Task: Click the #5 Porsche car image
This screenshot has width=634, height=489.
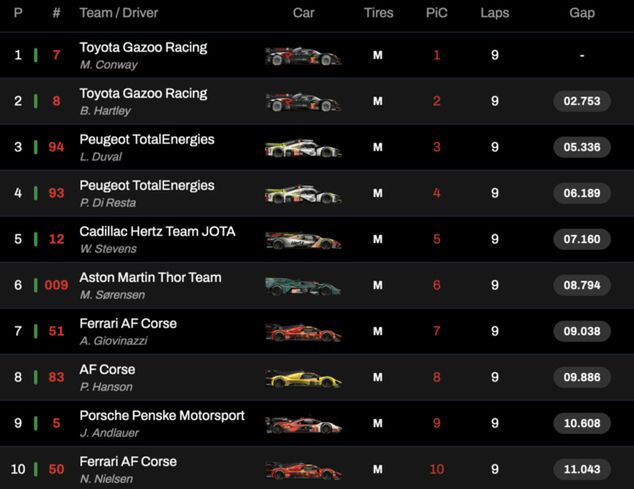Action: click(303, 424)
